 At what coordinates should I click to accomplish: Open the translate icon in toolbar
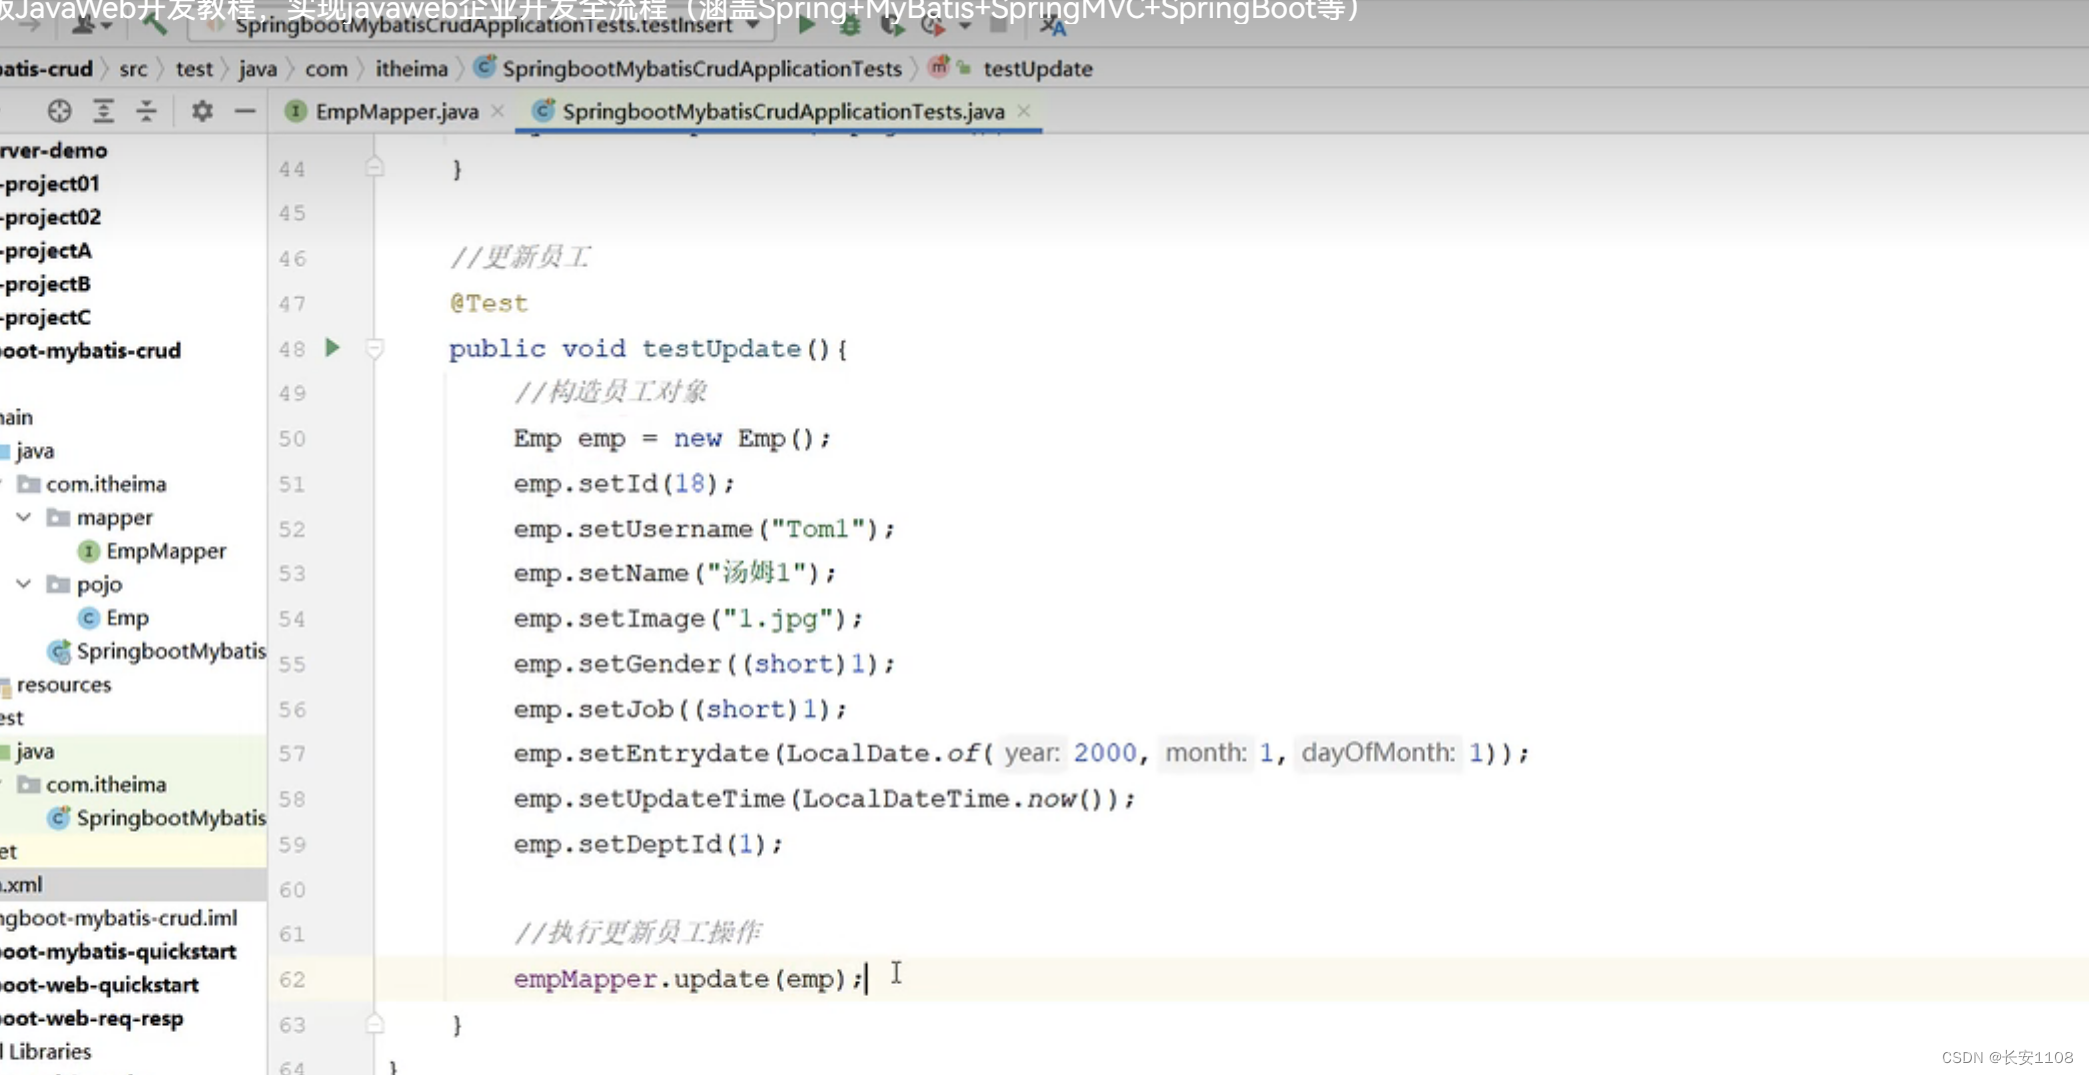(1053, 27)
